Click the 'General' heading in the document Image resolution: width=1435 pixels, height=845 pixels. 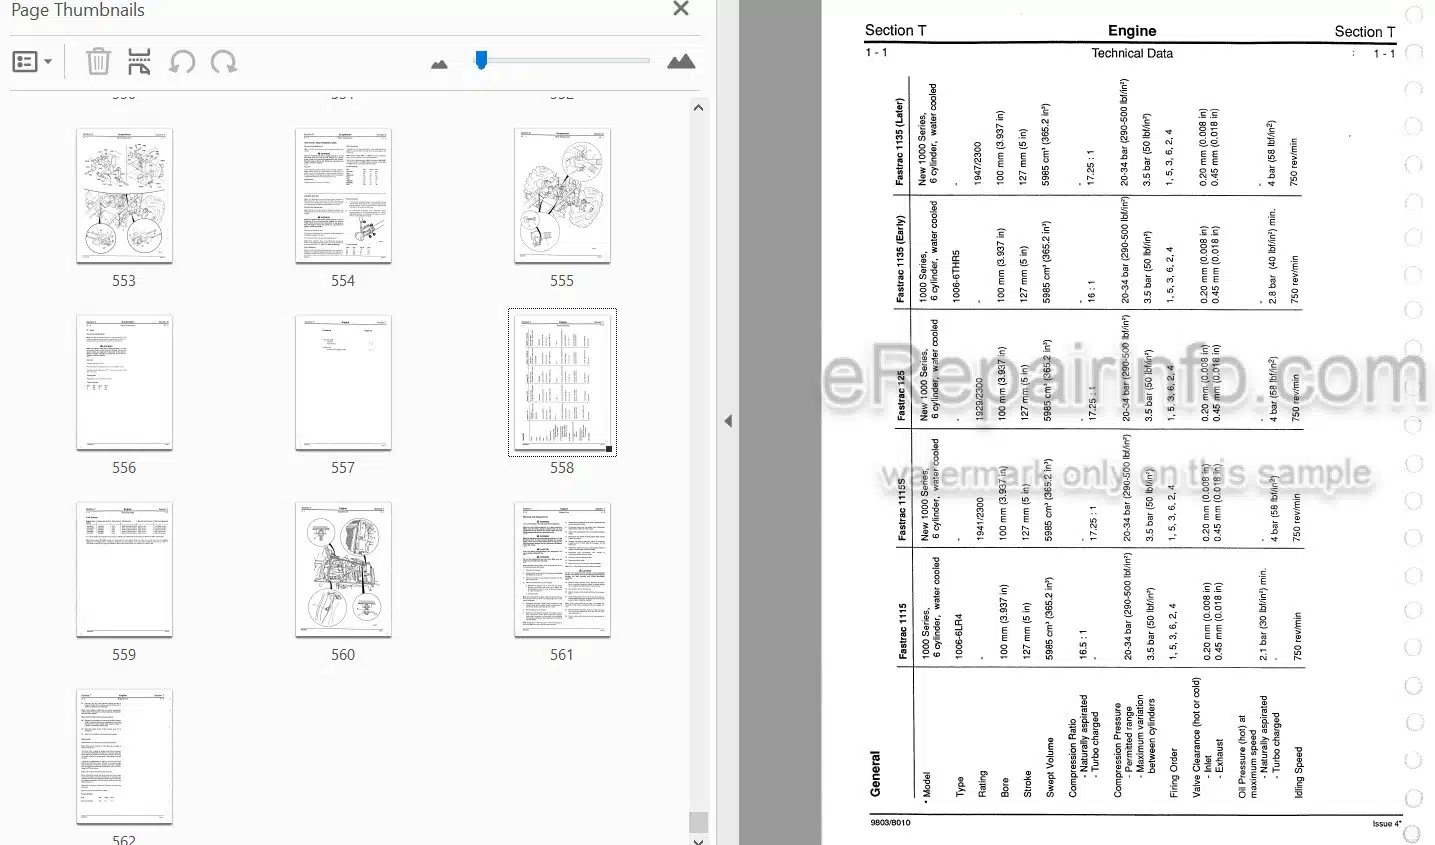click(x=876, y=773)
